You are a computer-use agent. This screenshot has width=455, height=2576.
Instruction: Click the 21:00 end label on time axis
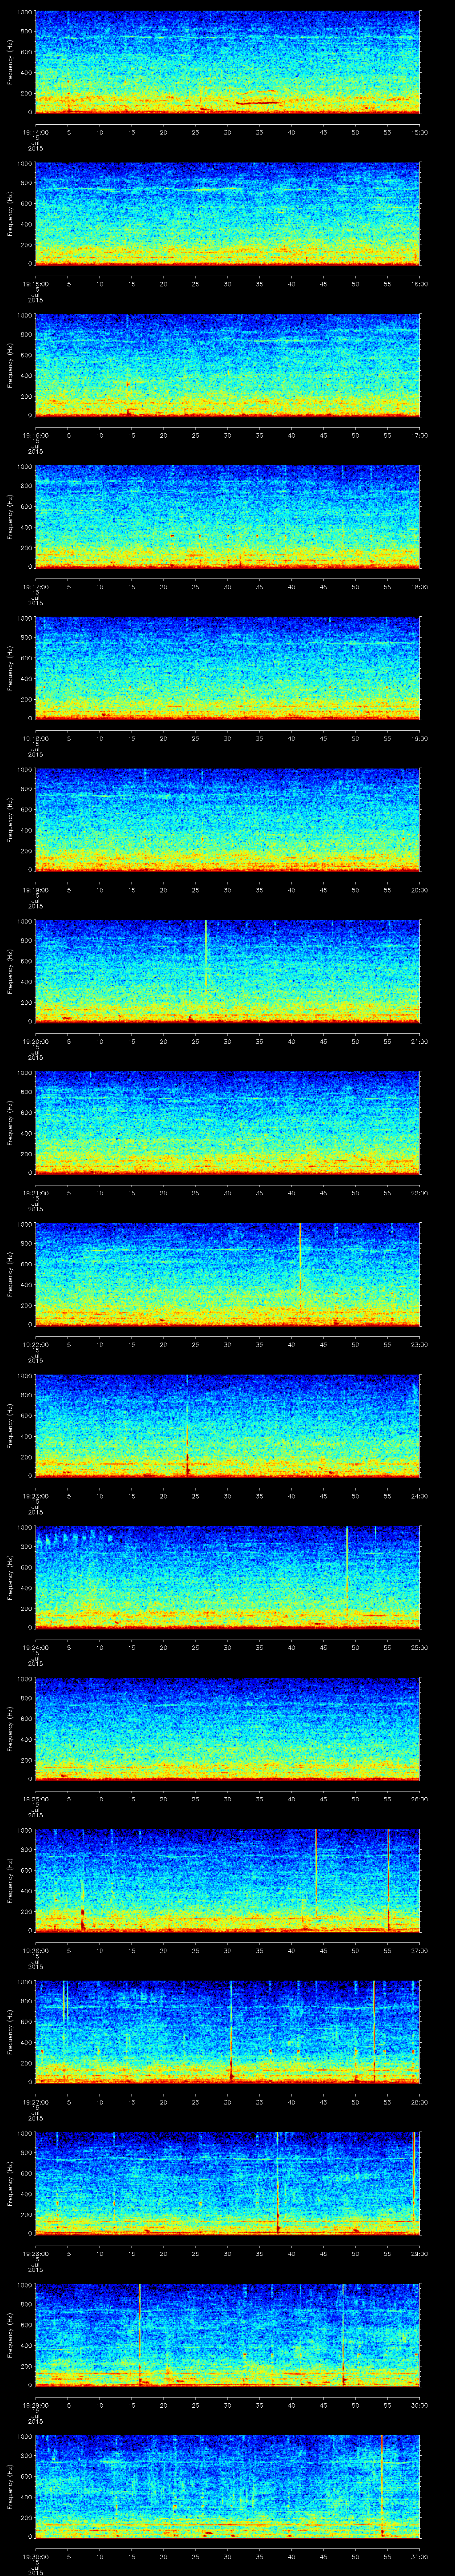[420, 1041]
